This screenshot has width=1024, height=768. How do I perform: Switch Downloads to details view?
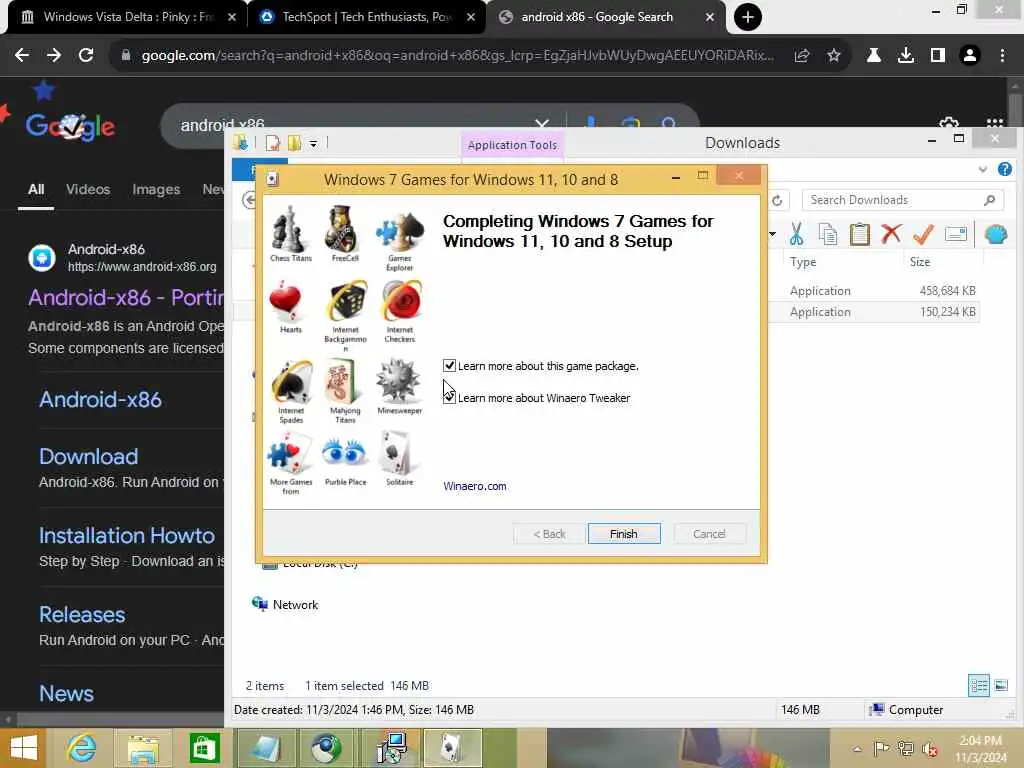[x=978, y=685]
